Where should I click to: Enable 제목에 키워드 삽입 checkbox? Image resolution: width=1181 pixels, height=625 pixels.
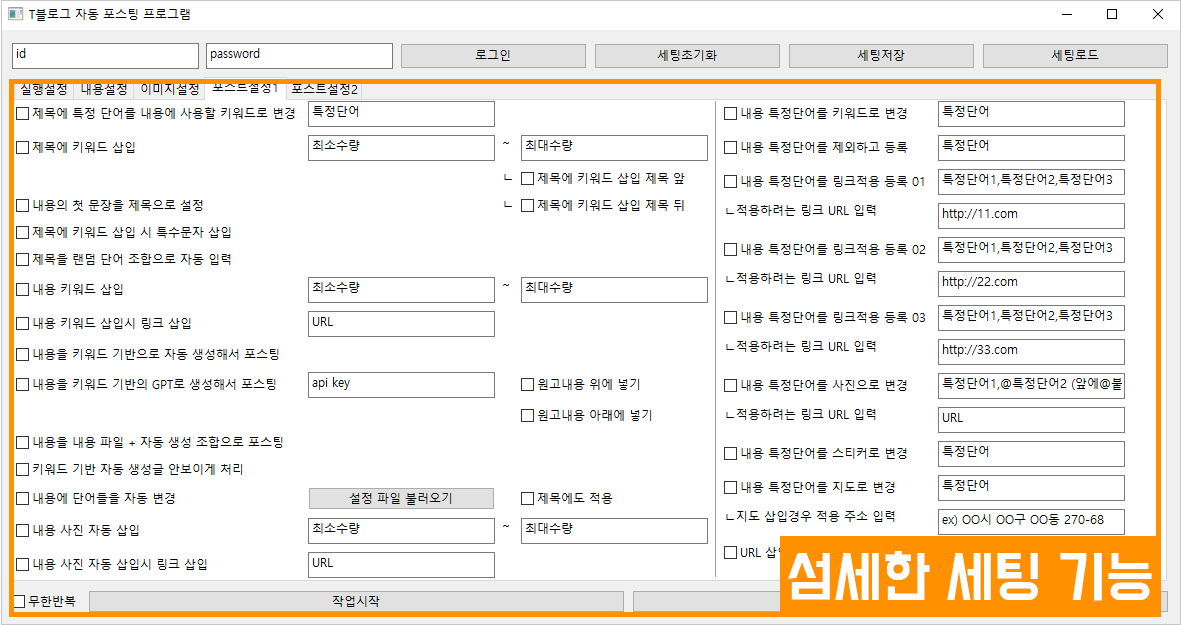coord(23,148)
